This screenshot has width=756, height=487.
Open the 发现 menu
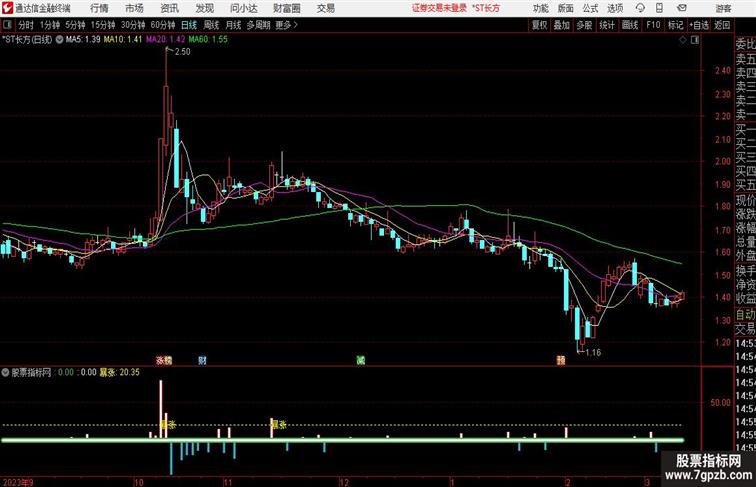click(x=204, y=8)
